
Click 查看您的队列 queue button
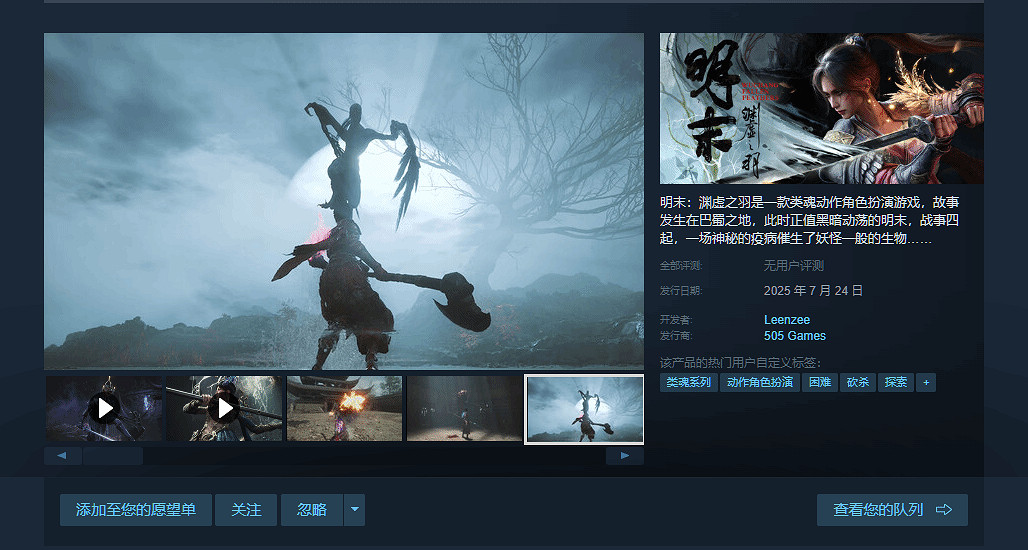tap(891, 510)
